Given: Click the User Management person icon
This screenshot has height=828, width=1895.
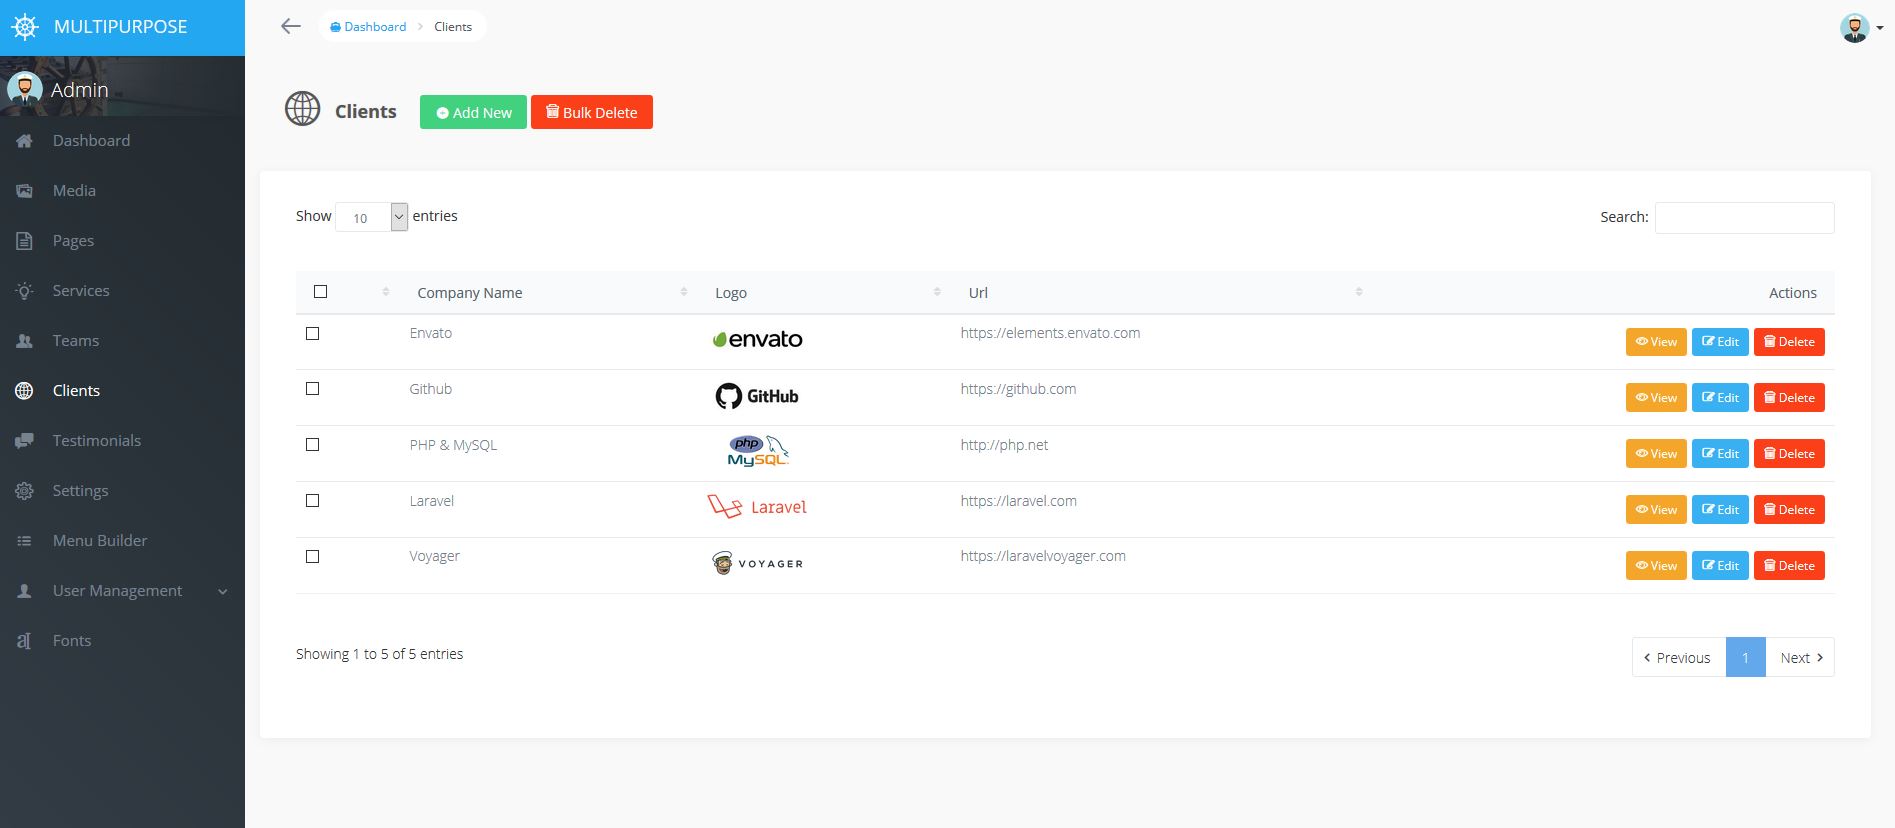Looking at the screenshot, I should (x=25, y=591).
